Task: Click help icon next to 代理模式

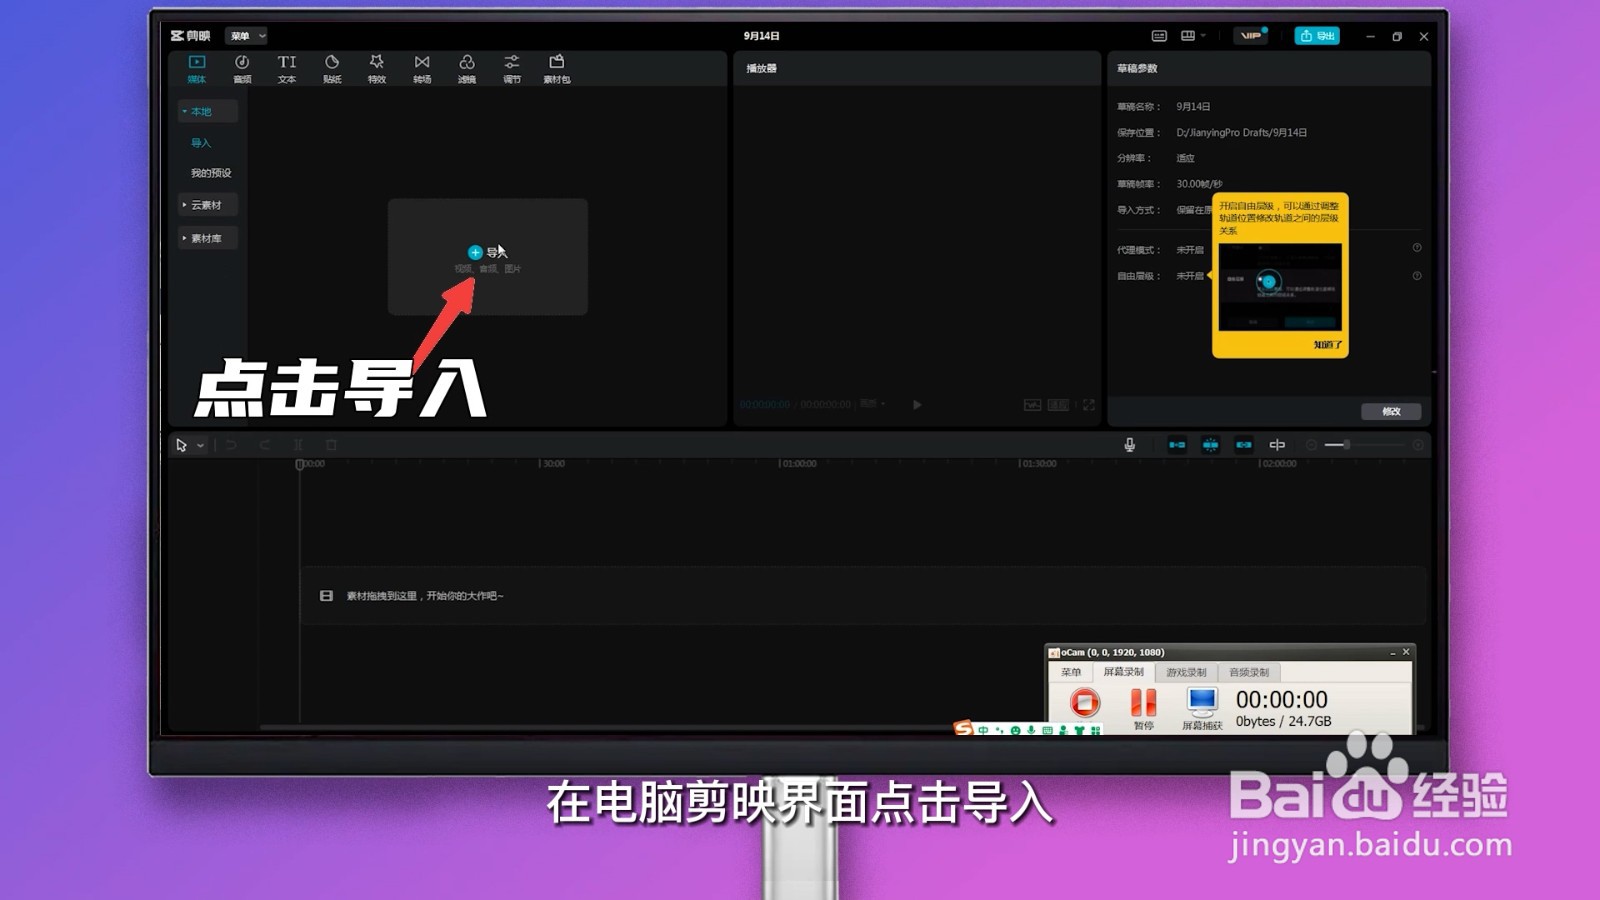Action: click(x=1417, y=248)
